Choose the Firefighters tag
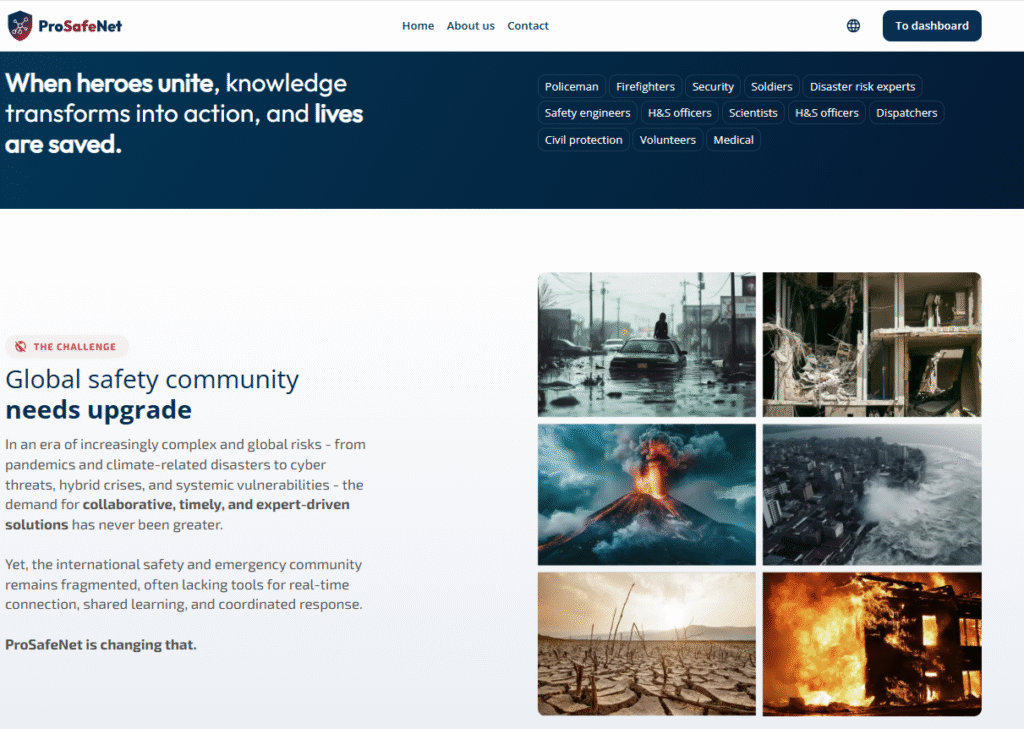The height and width of the screenshot is (729, 1024). (645, 87)
